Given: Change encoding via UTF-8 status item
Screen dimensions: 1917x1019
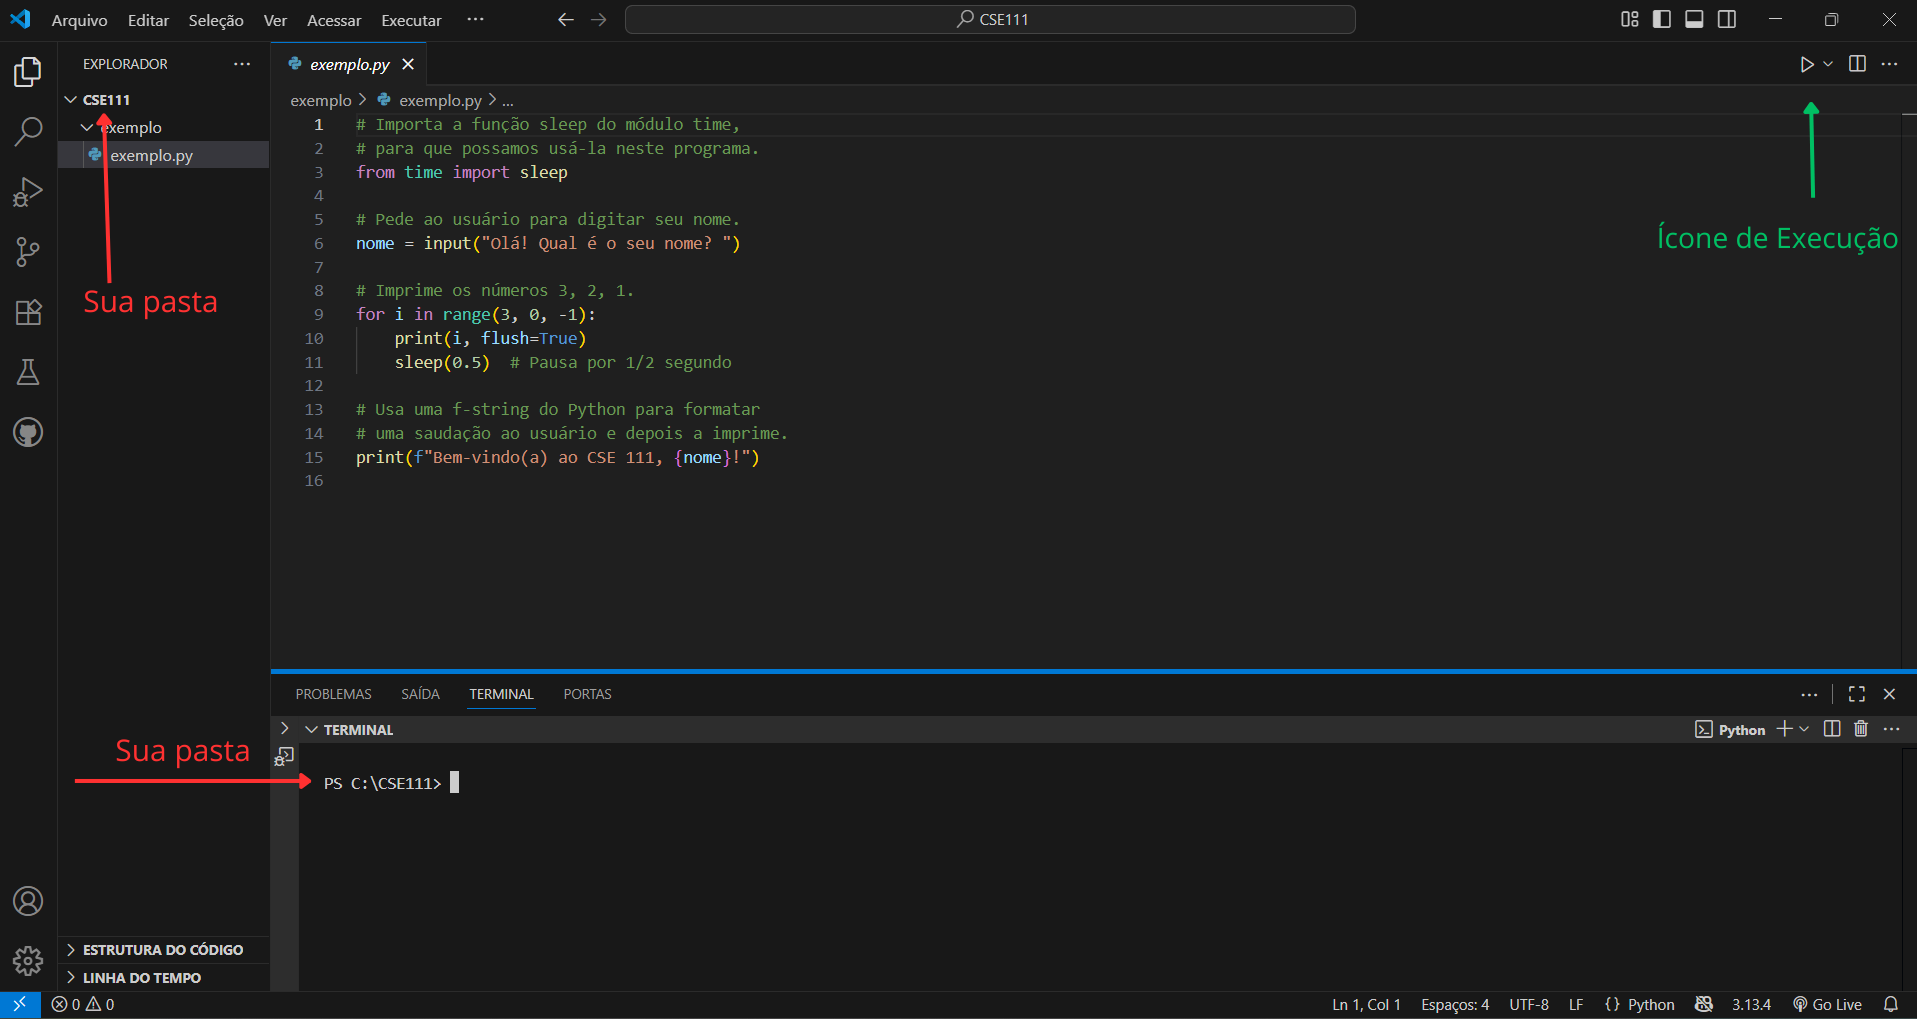Looking at the screenshot, I should [1529, 1004].
